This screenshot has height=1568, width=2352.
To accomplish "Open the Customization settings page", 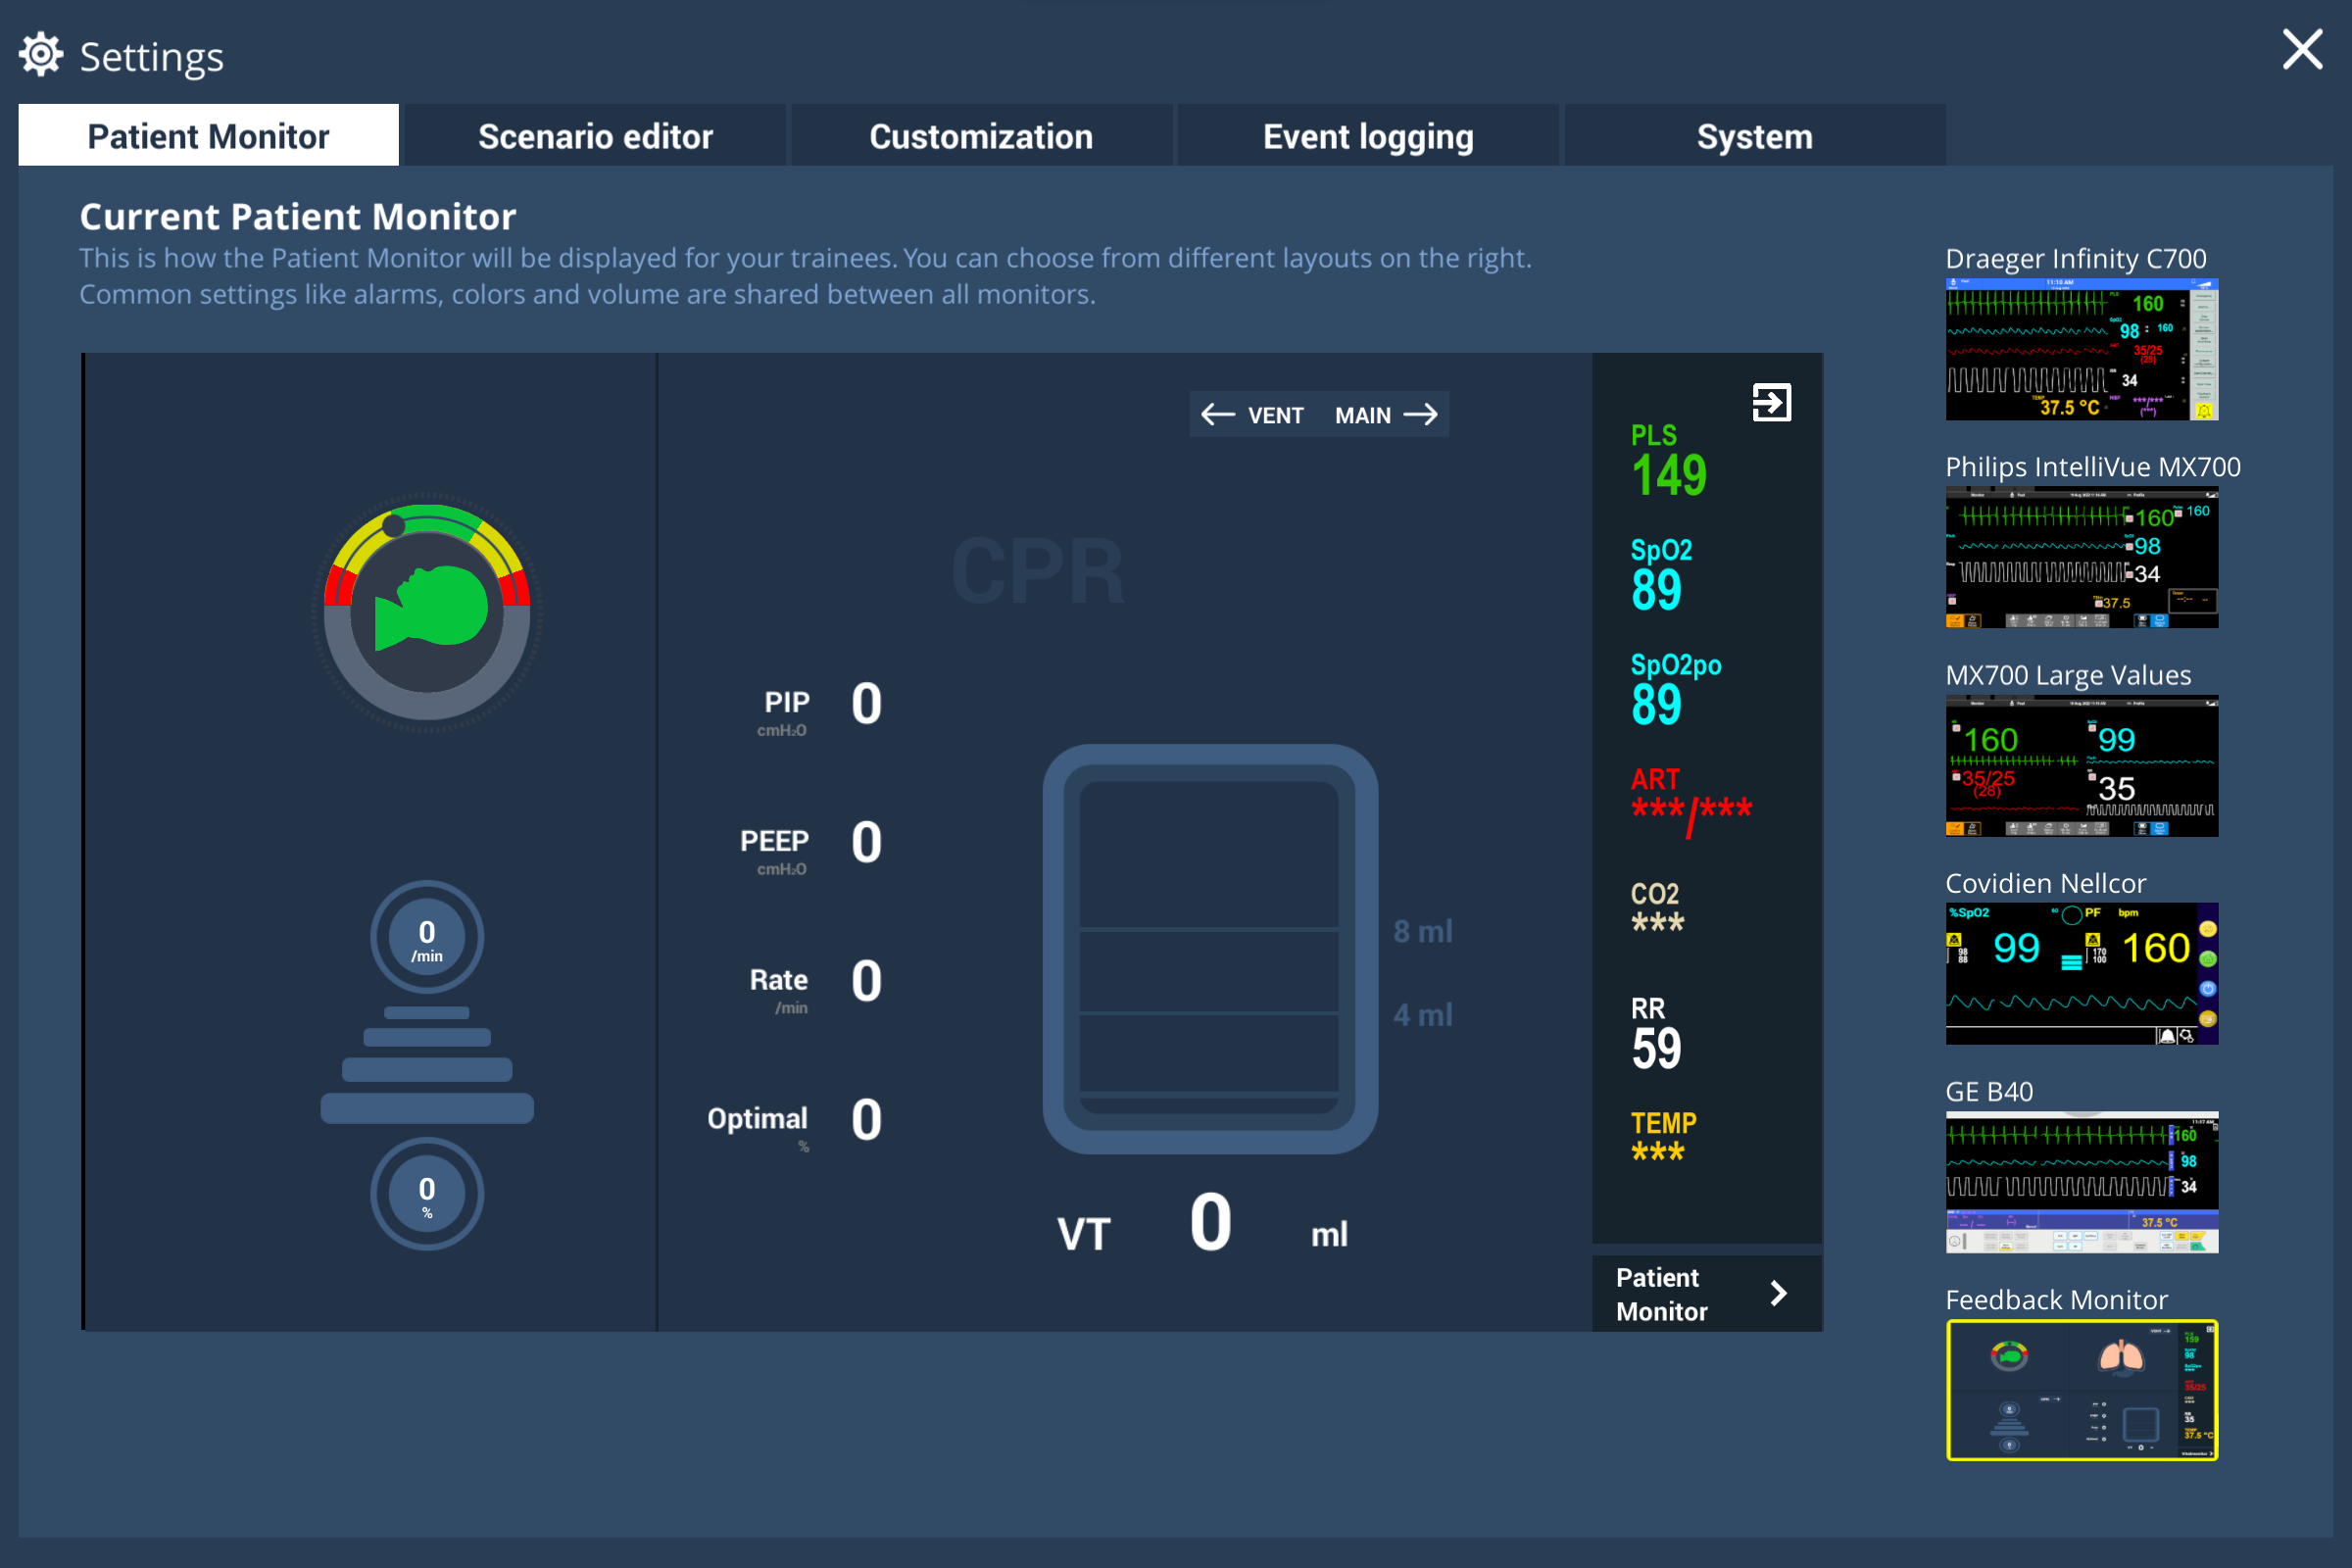I will 981,135.
